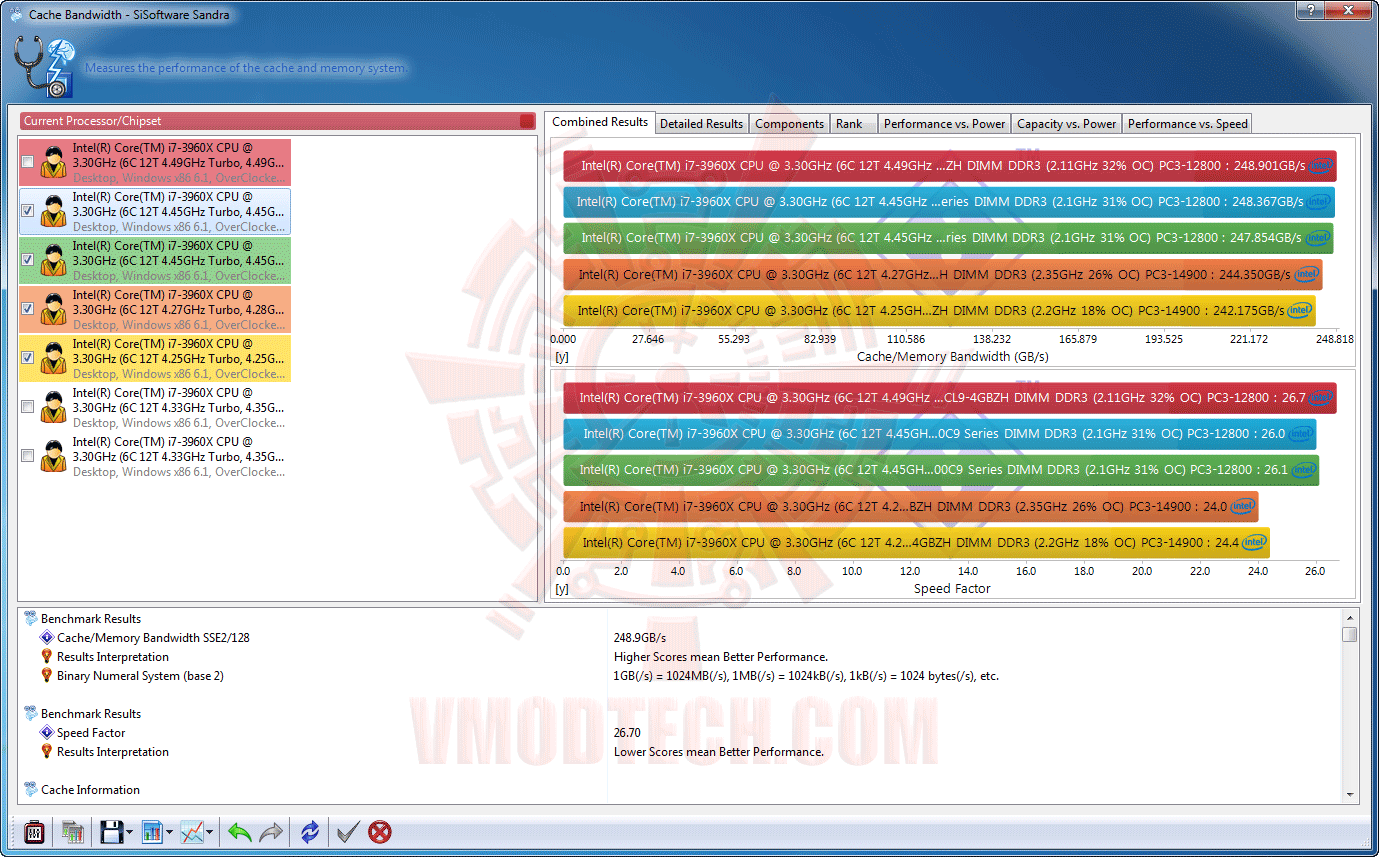Viewport: 1379px width, 857px height.
Task: Click the stethoscope Cache Bandwidth module icon
Action: pos(44,67)
